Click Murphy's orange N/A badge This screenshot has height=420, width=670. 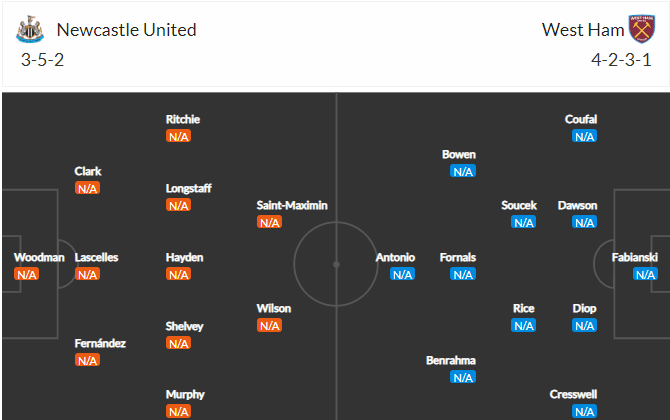[179, 411]
